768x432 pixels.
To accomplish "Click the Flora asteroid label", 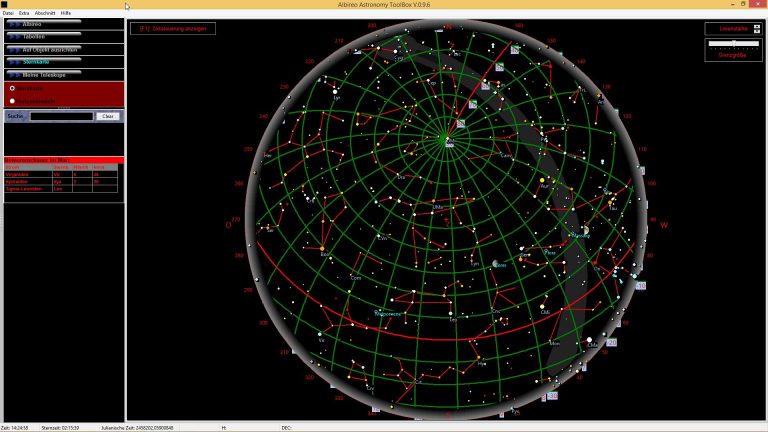I will tap(551, 253).
